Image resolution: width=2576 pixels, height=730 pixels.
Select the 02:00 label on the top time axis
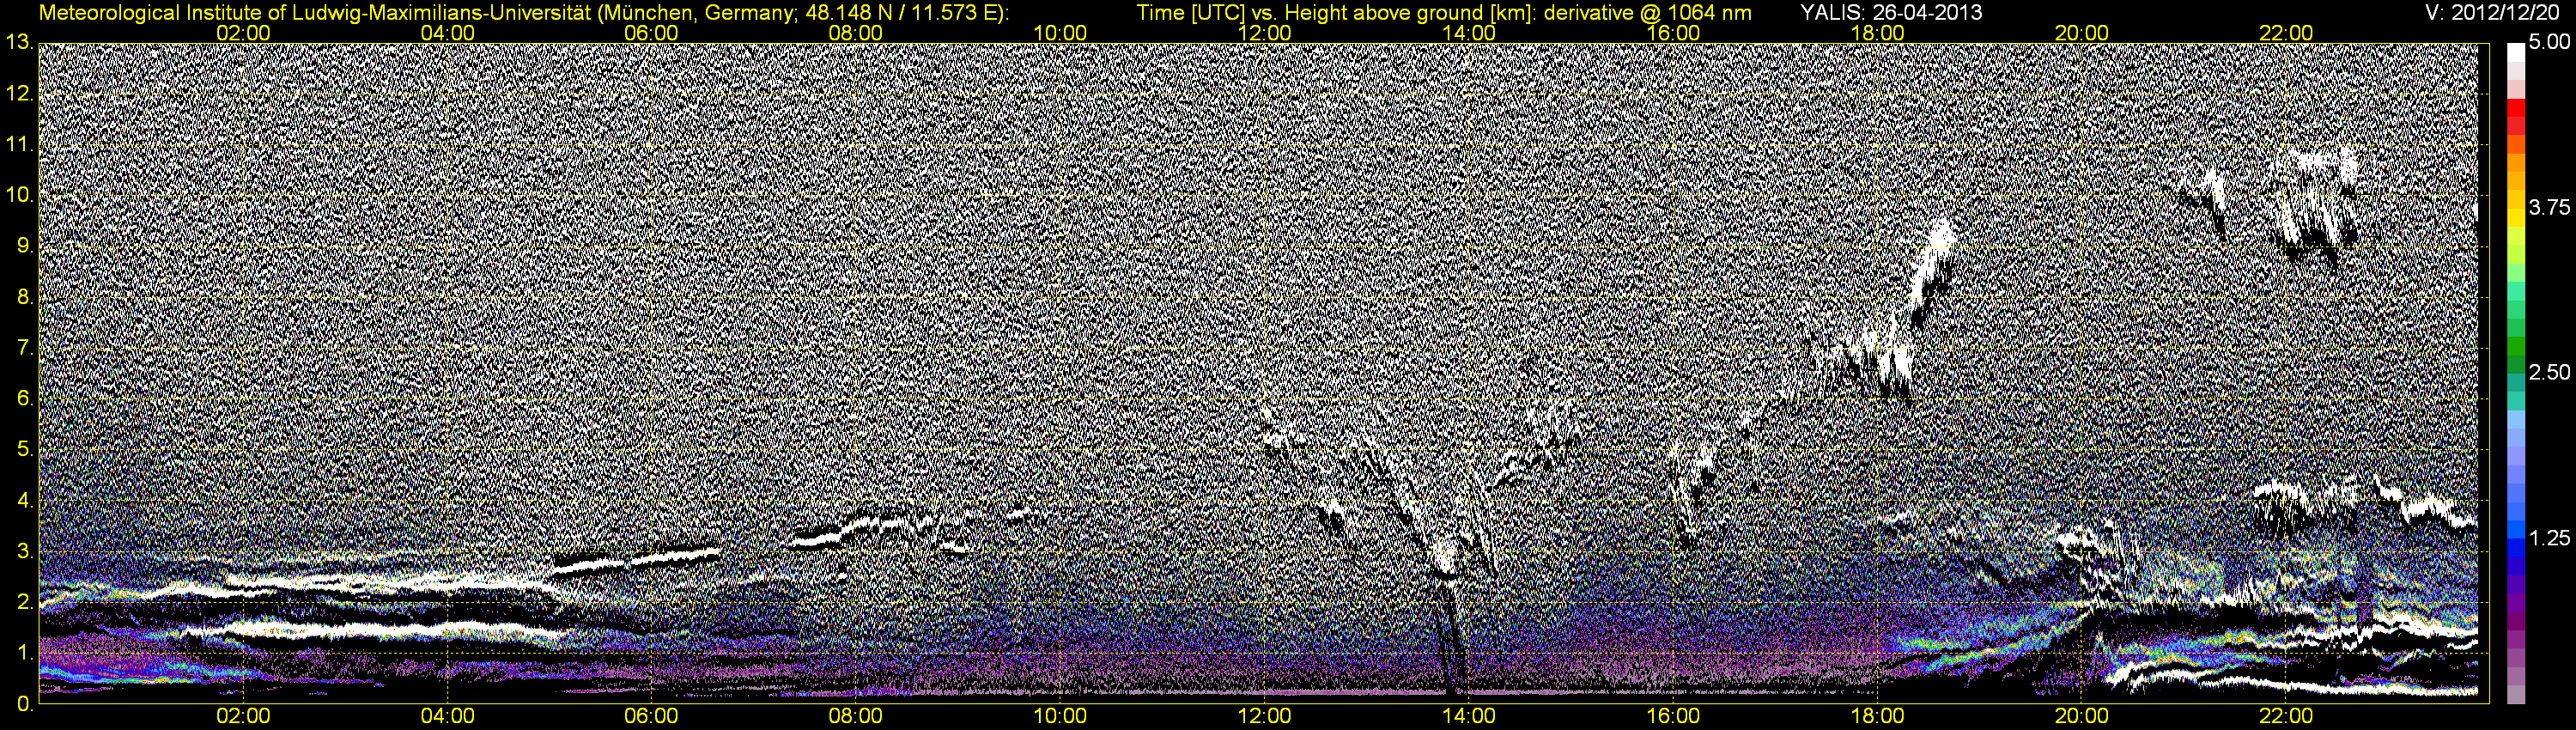click(243, 33)
